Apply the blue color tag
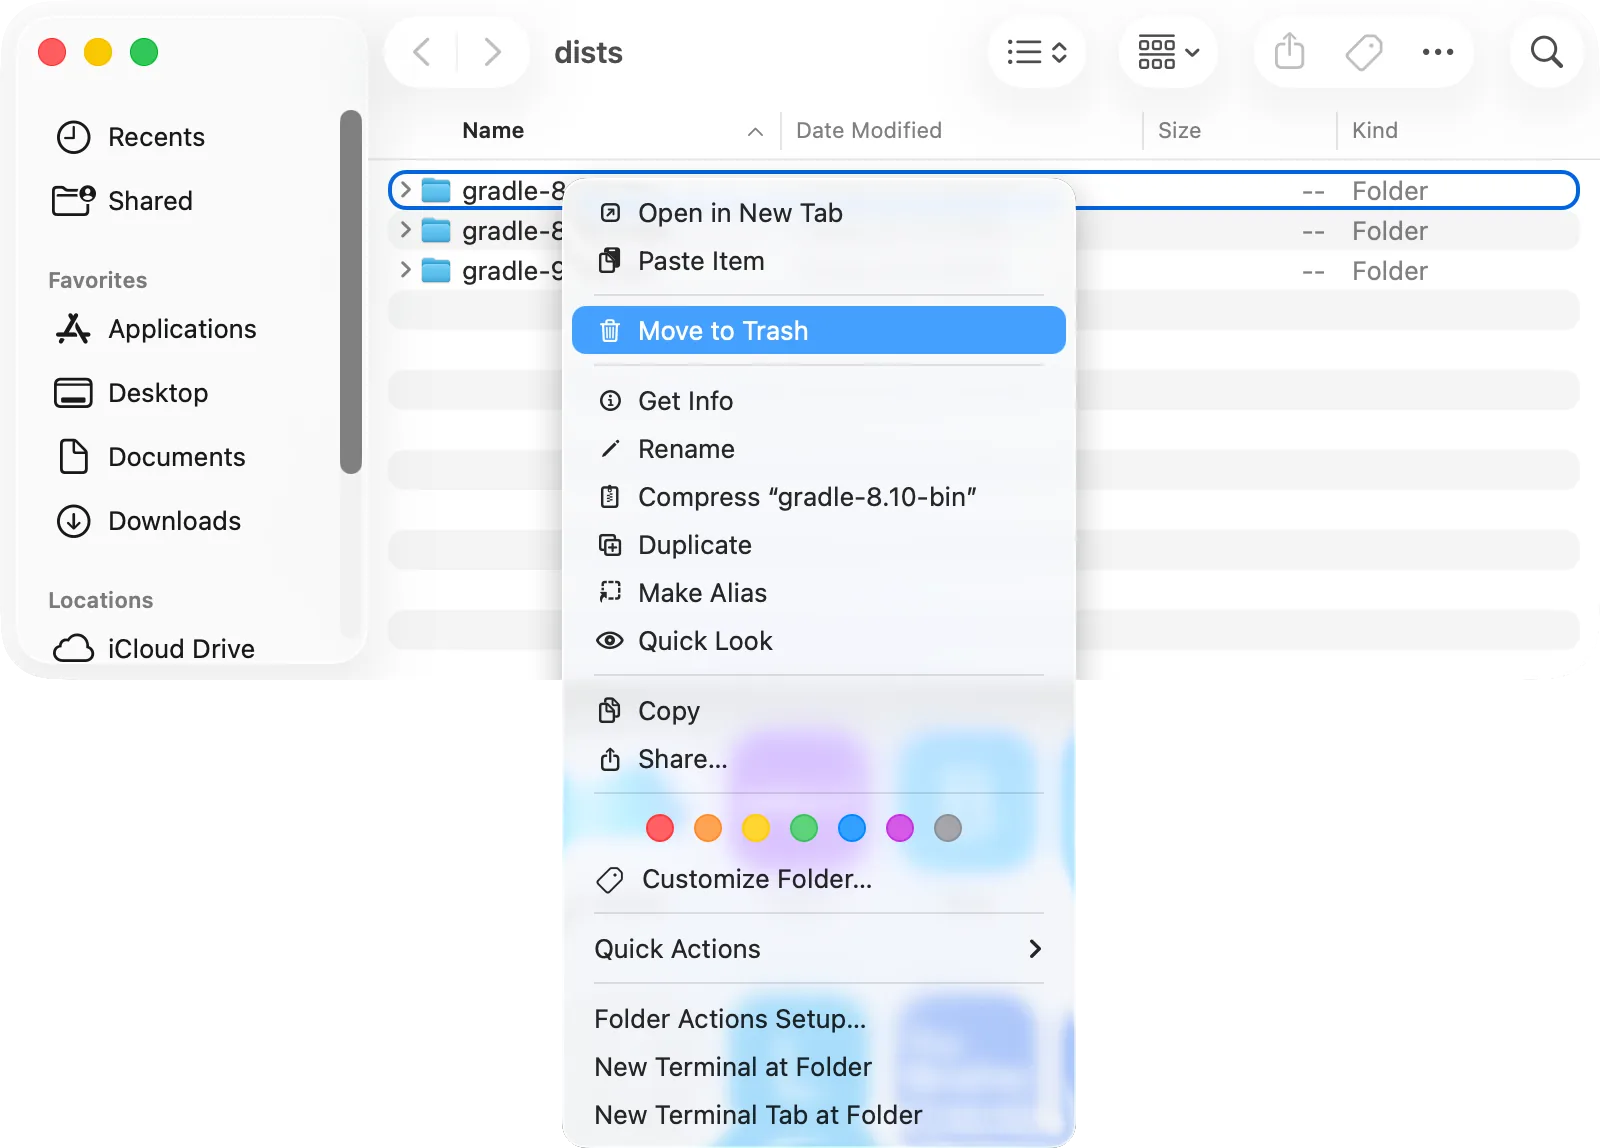The image size is (1600, 1148). [x=852, y=828]
